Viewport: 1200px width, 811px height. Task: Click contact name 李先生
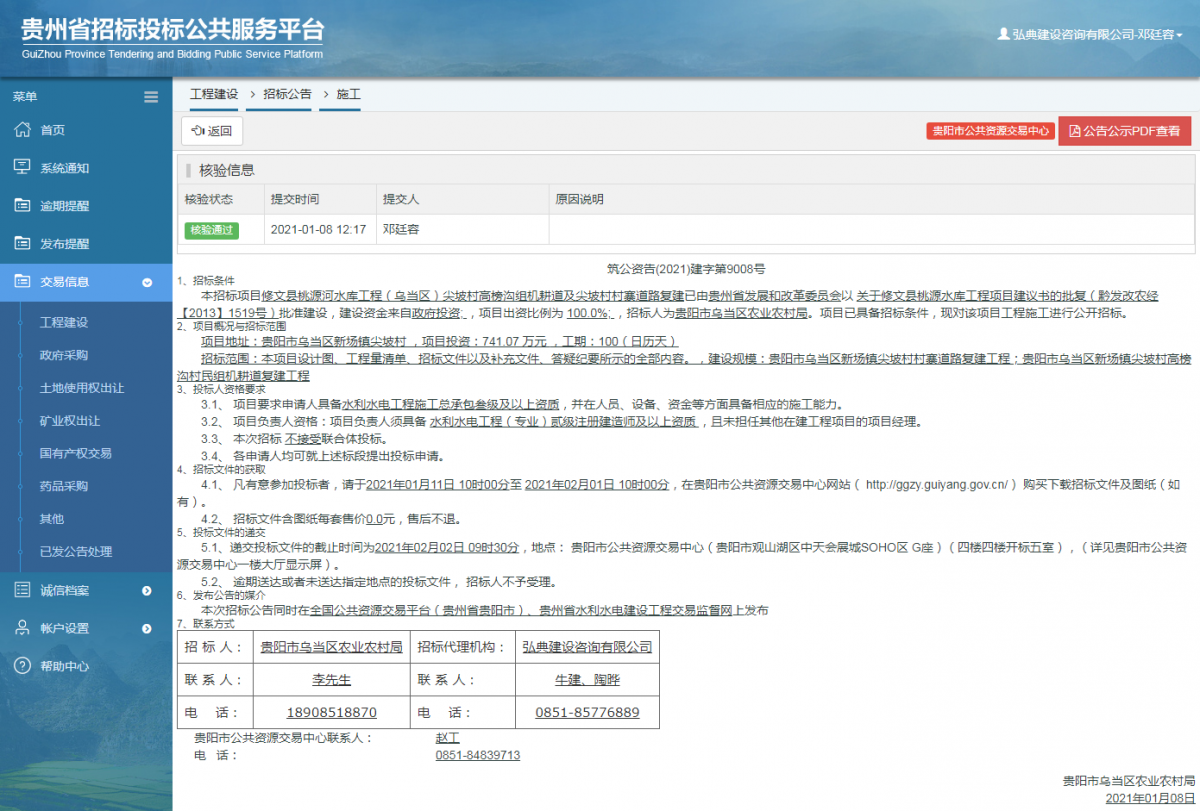(331, 680)
